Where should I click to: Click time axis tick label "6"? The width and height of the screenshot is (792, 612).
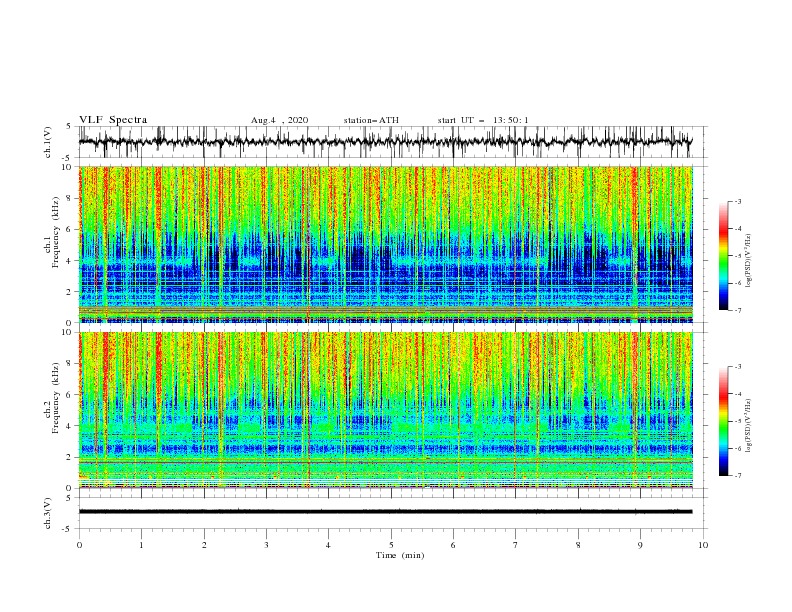click(x=453, y=545)
